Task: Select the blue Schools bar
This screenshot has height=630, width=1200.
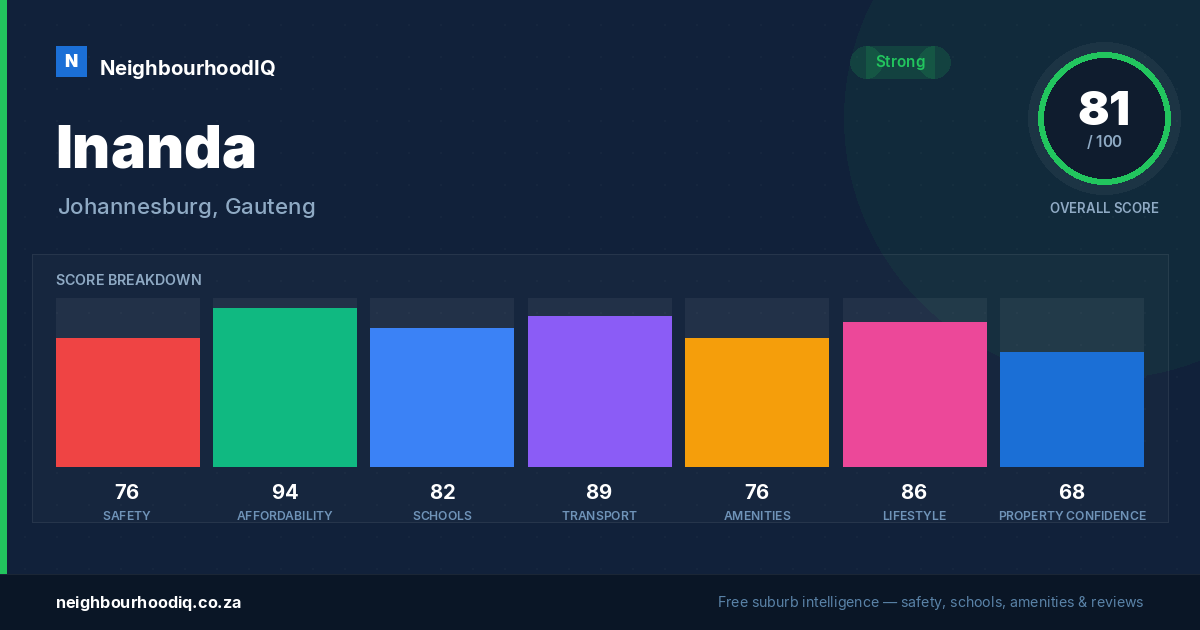Action: pos(442,397)
